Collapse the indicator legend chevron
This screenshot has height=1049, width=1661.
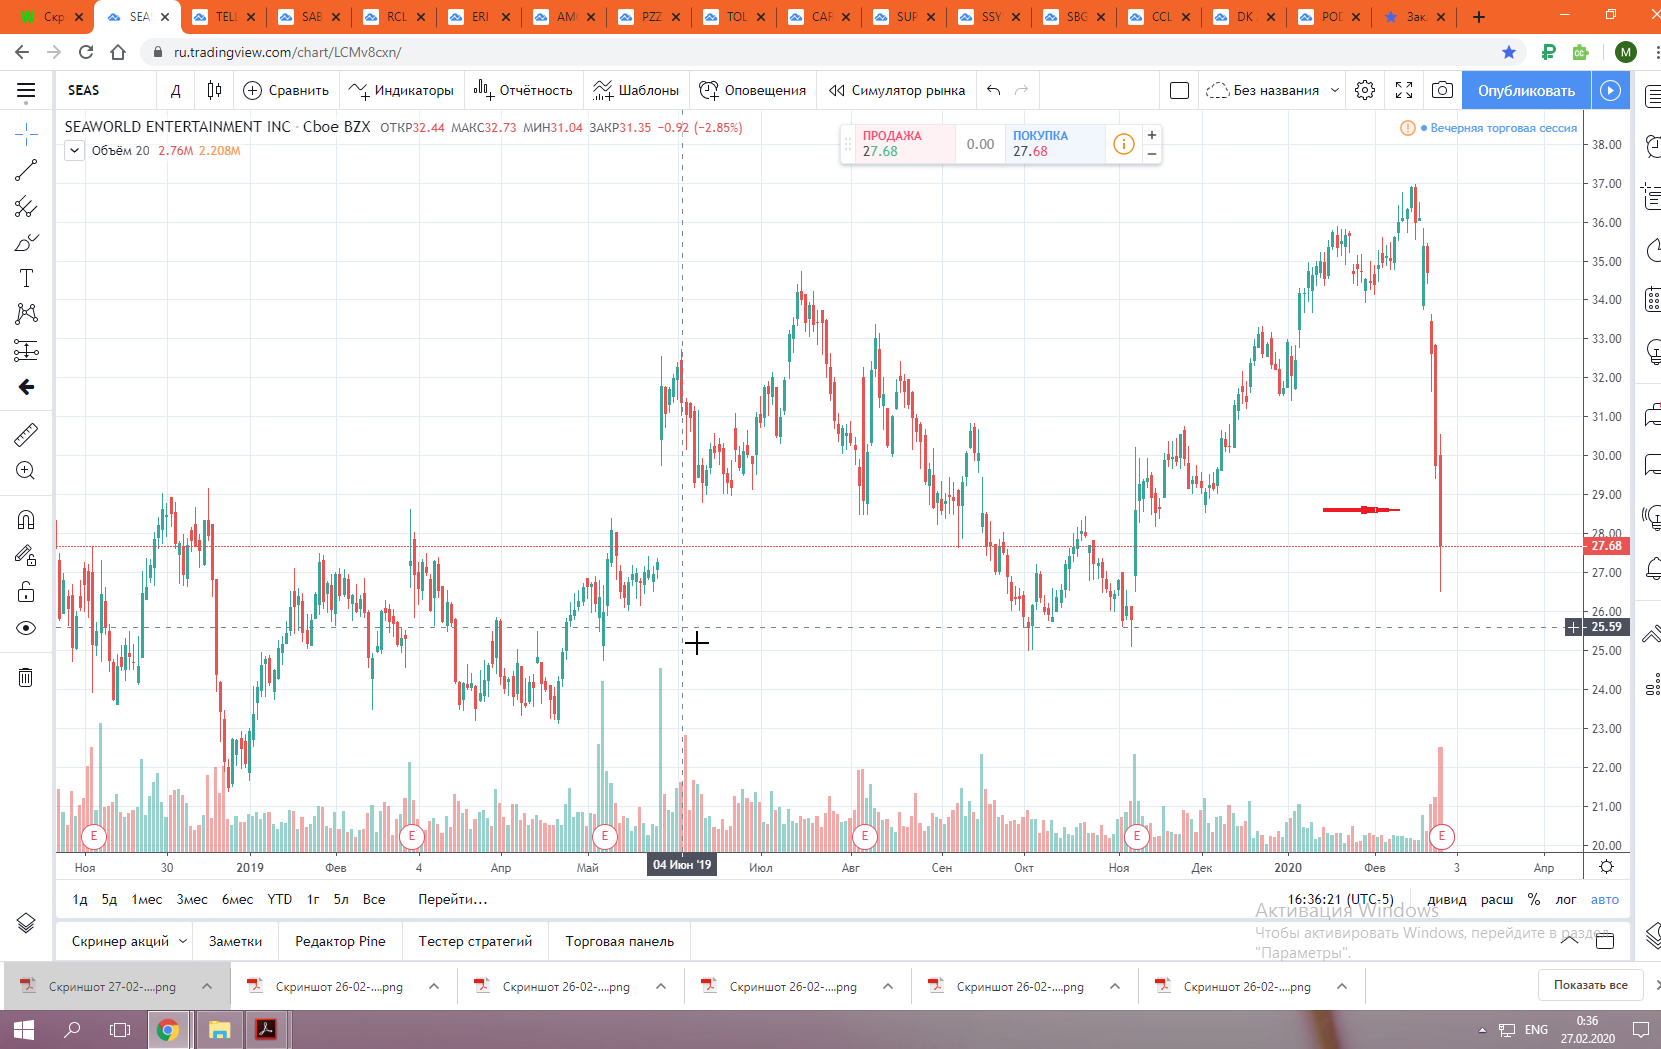74,151
